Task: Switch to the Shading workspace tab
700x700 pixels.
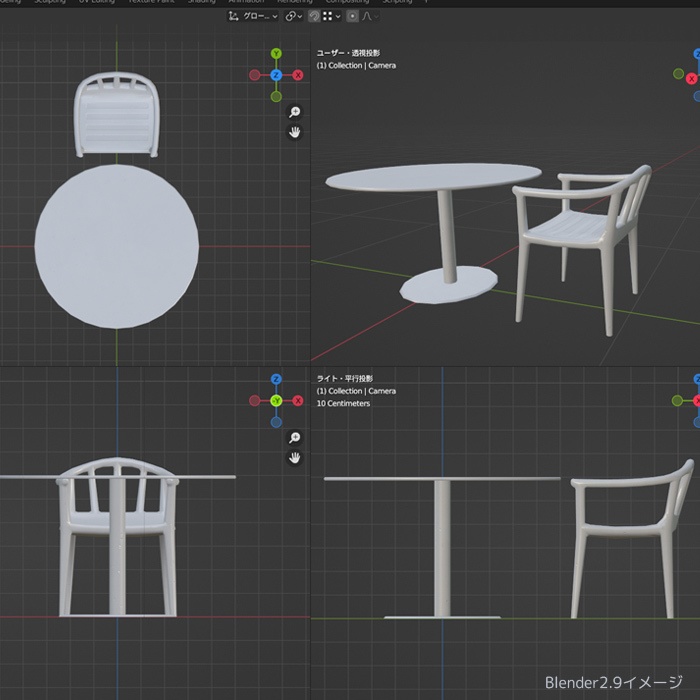Action: 201,2
